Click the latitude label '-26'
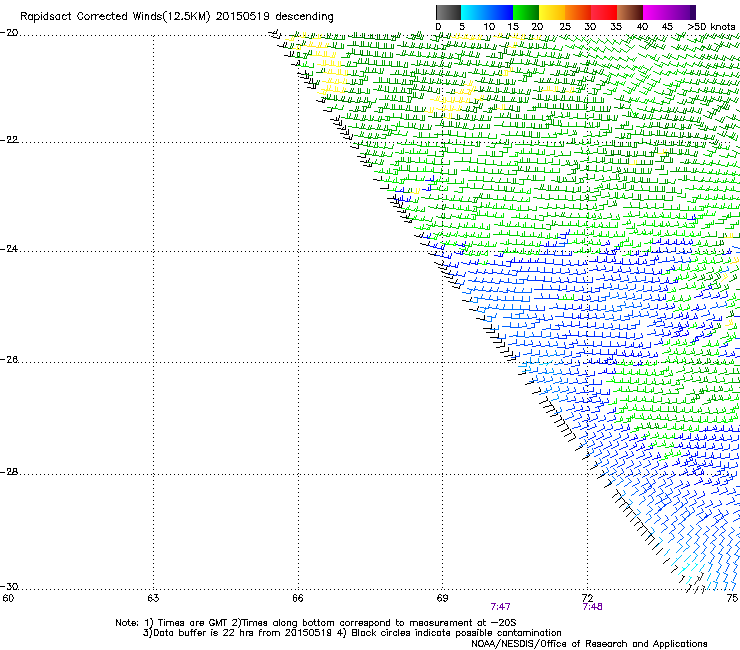 (x=9, y=360)
